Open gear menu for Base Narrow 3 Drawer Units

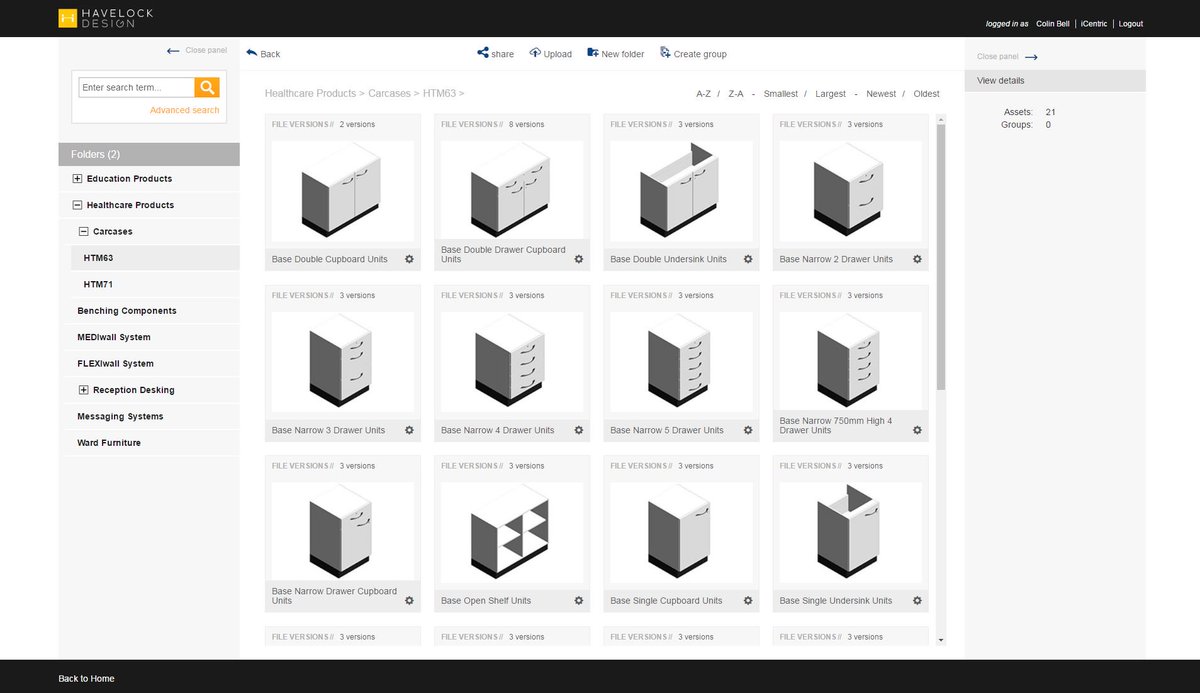[409, 430]
